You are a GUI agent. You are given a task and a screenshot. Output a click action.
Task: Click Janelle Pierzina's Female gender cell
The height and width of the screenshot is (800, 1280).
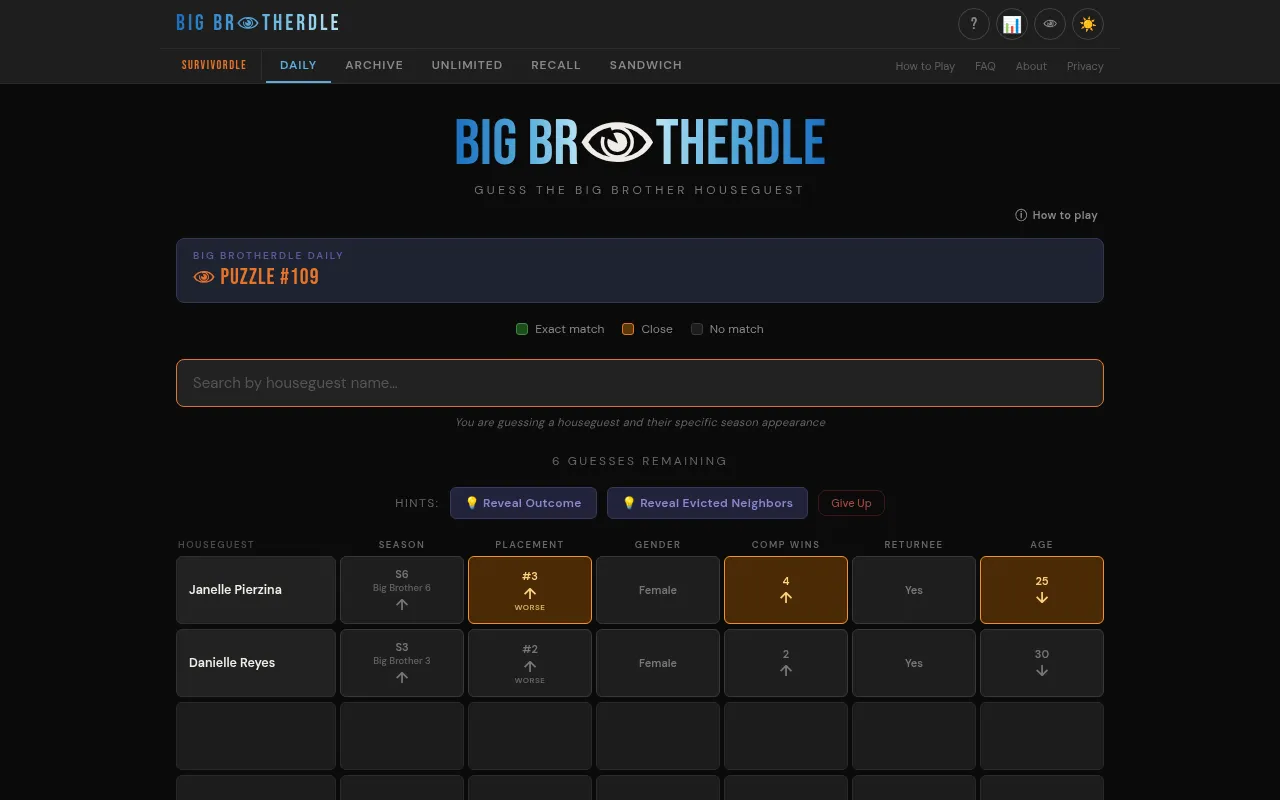[658, 590]
